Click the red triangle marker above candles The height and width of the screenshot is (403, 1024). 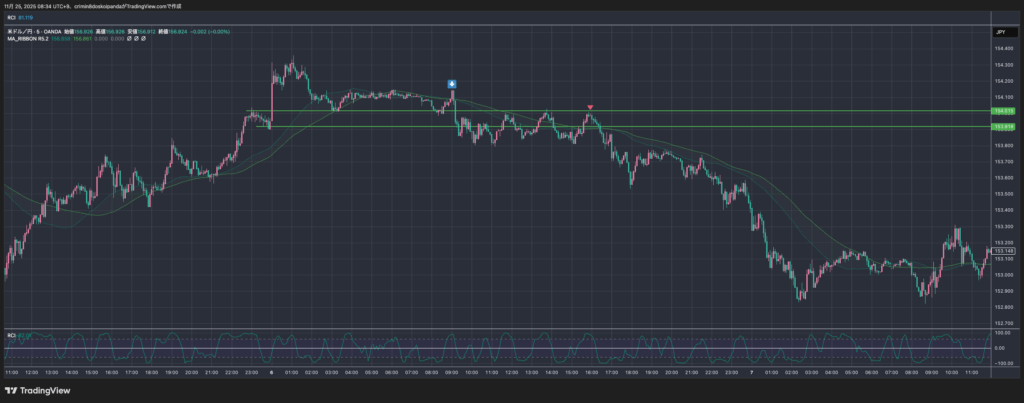tap(590, 107)
